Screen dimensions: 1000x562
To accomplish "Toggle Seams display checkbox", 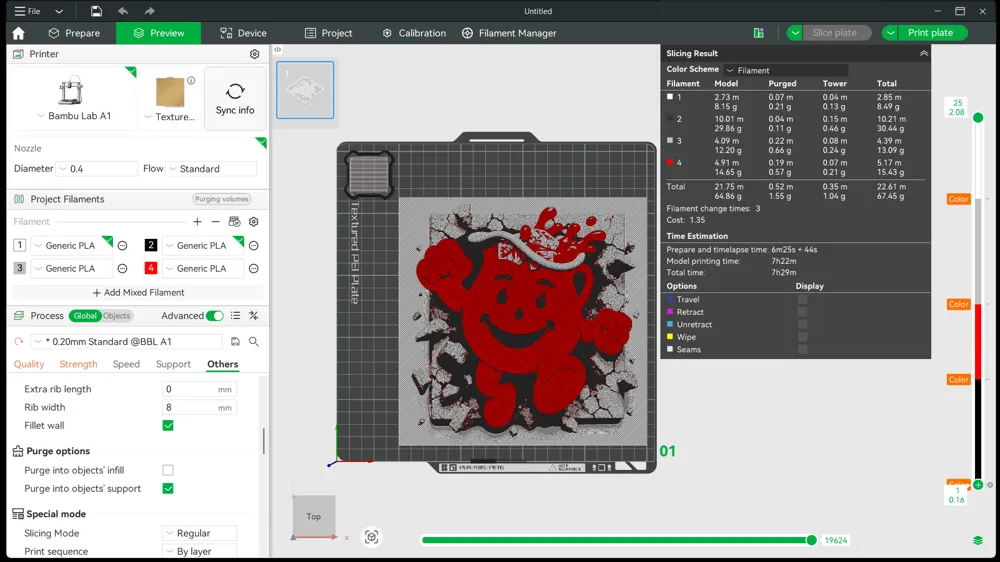I will [x=802, y=350].
